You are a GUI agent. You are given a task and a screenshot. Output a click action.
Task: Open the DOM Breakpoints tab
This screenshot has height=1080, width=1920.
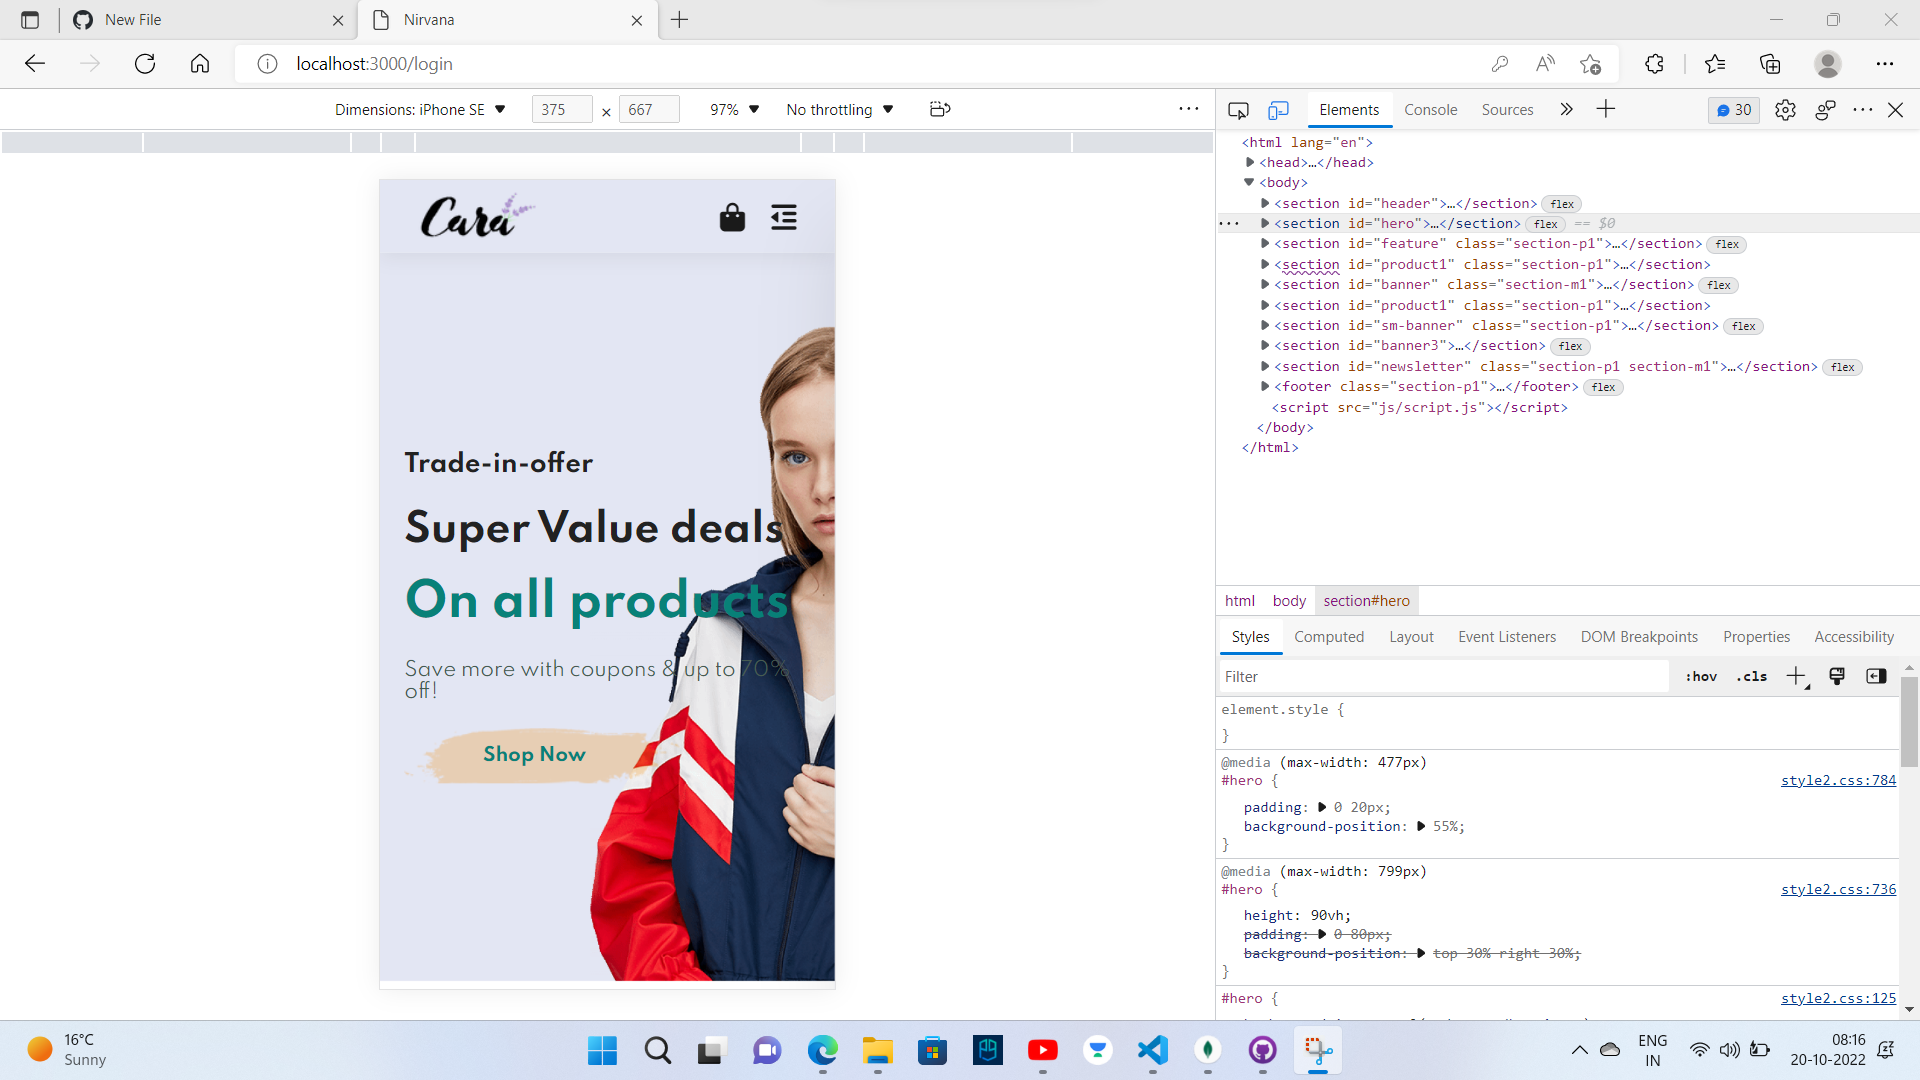(1639, 637)
